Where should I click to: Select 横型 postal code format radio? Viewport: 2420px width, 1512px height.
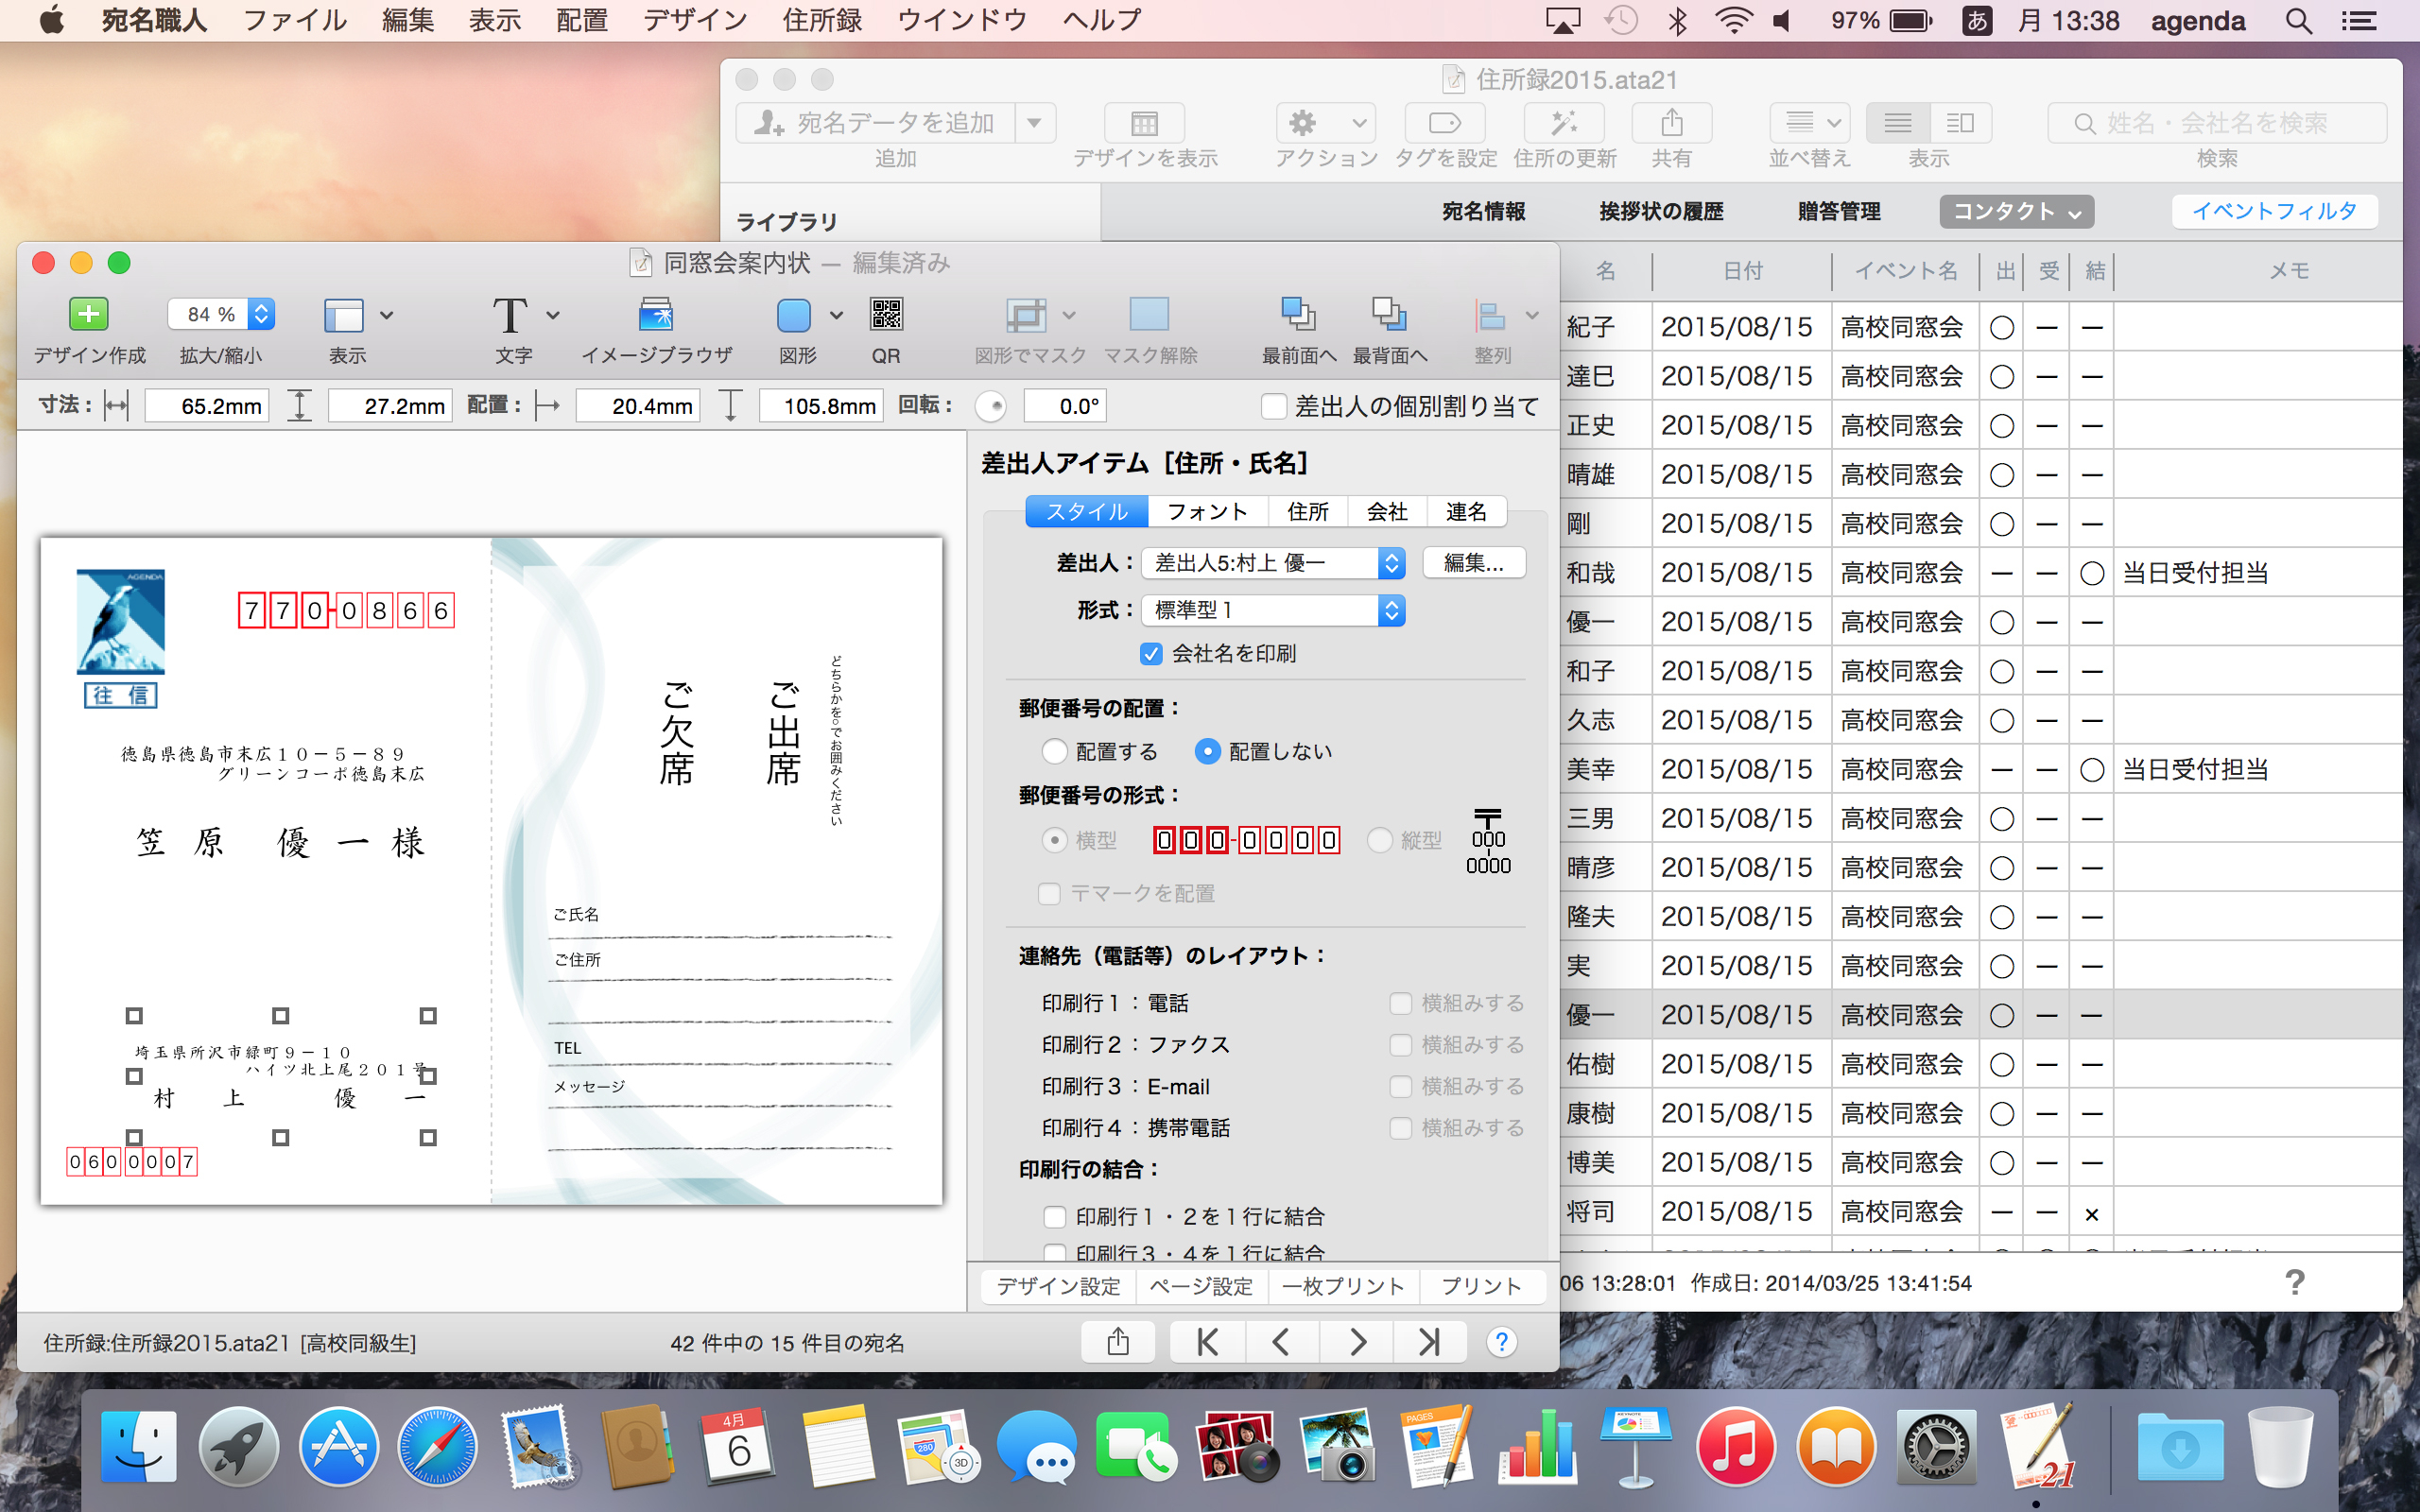click(x=1054, y=840)
